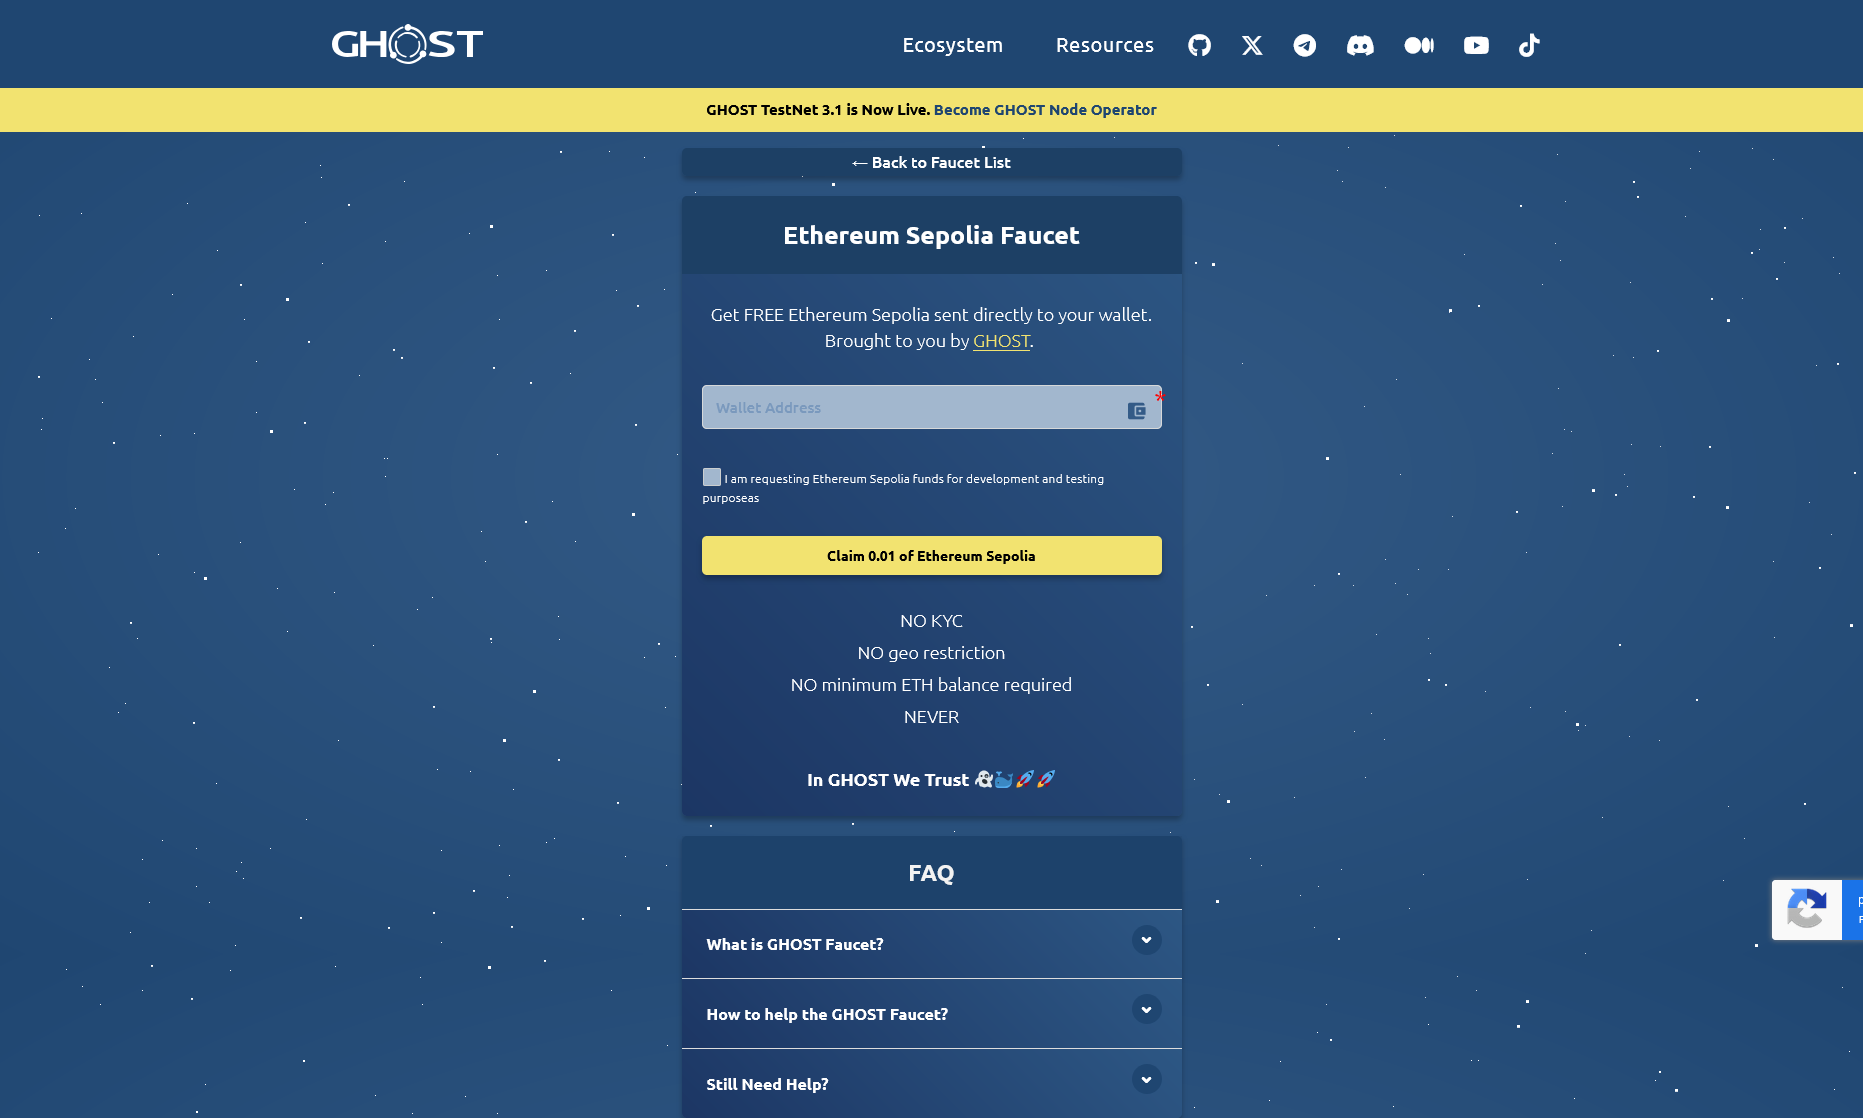Click the GHOST logo in header
The image size is (1863, 1118).
pos(407,44)
